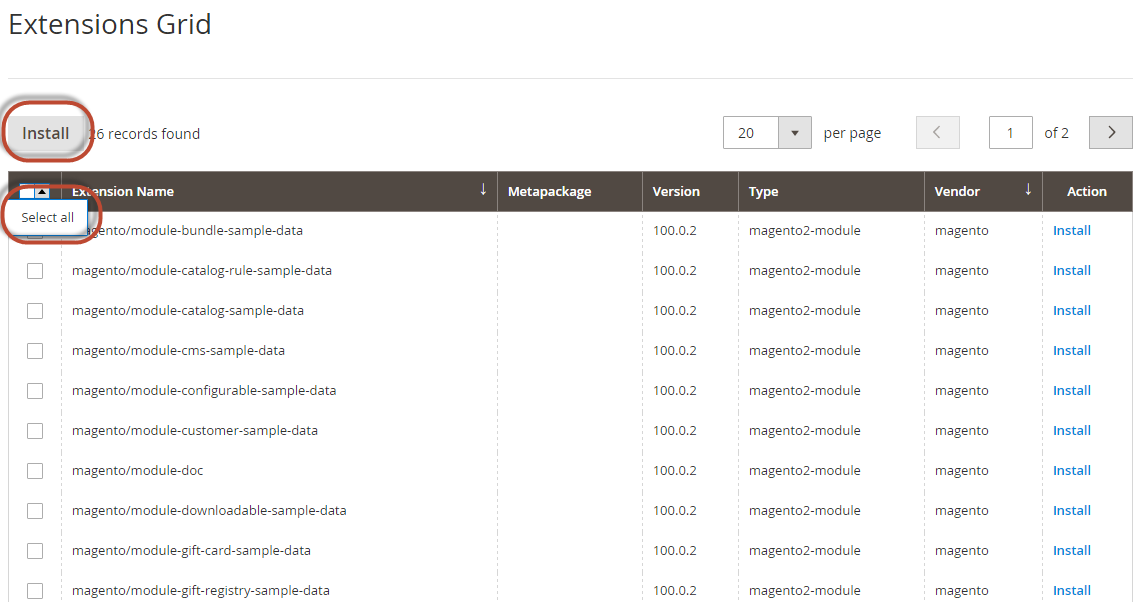Install module-downloadable-sample-data via Action link
1137x602 pixels.
(x=1072, y=511)
